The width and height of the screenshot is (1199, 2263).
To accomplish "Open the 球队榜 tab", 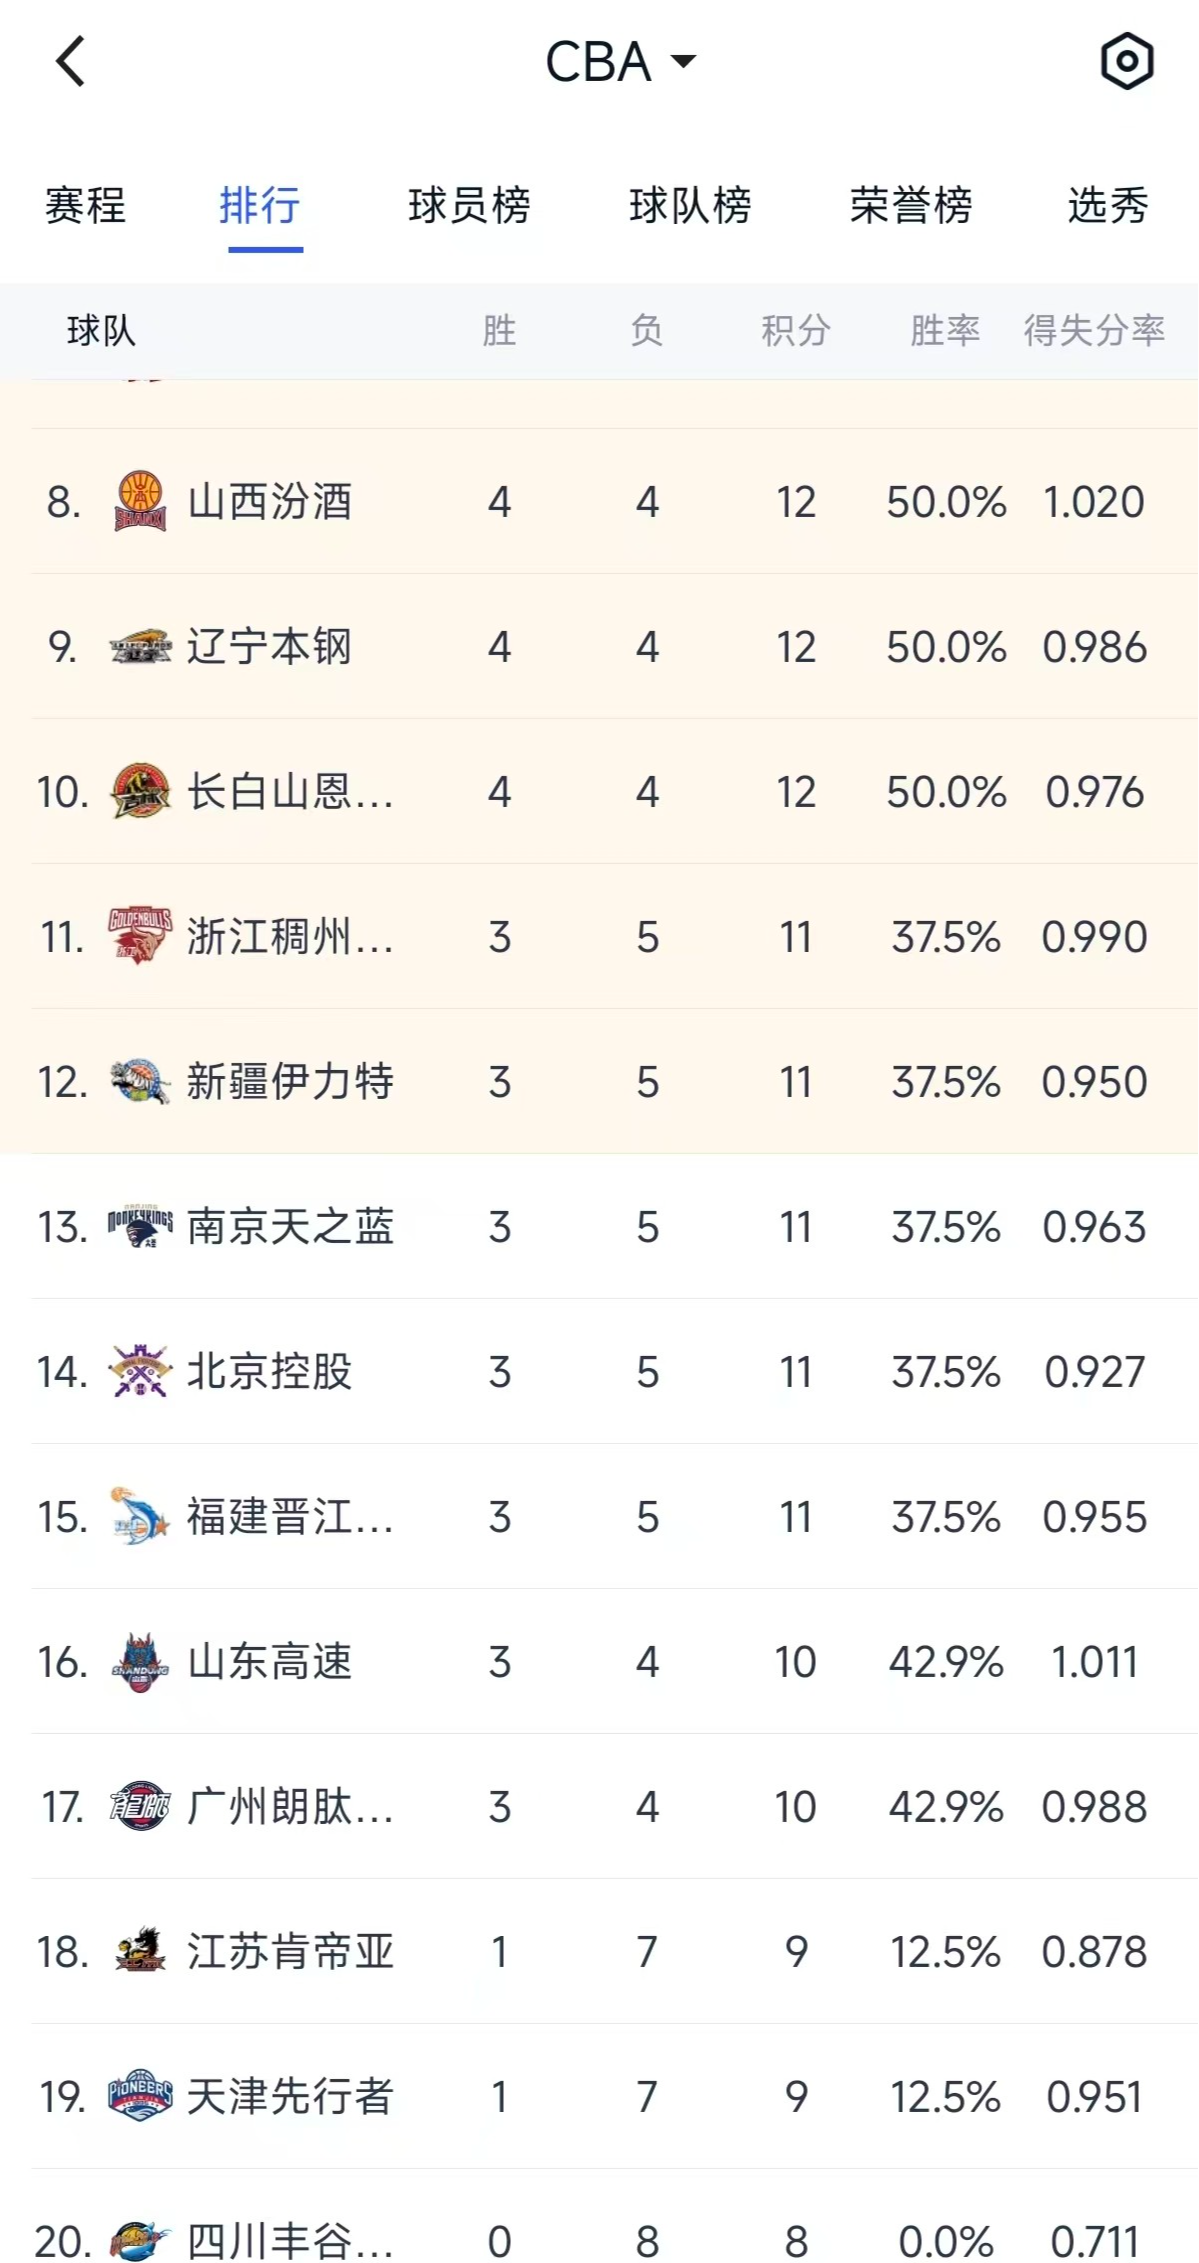I will point(690,206).
